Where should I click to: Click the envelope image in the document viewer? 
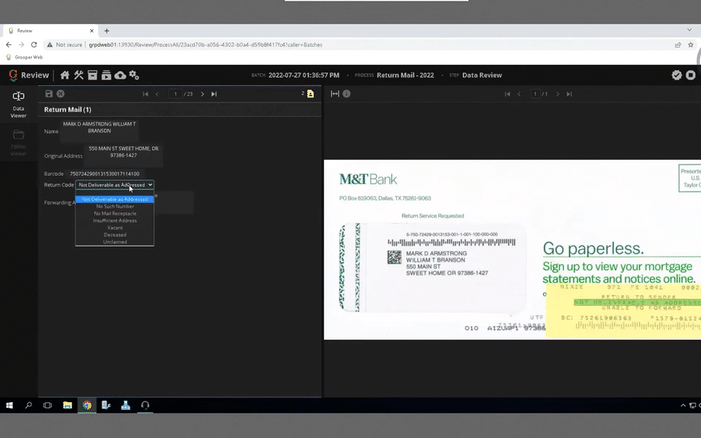pos(512,249)
